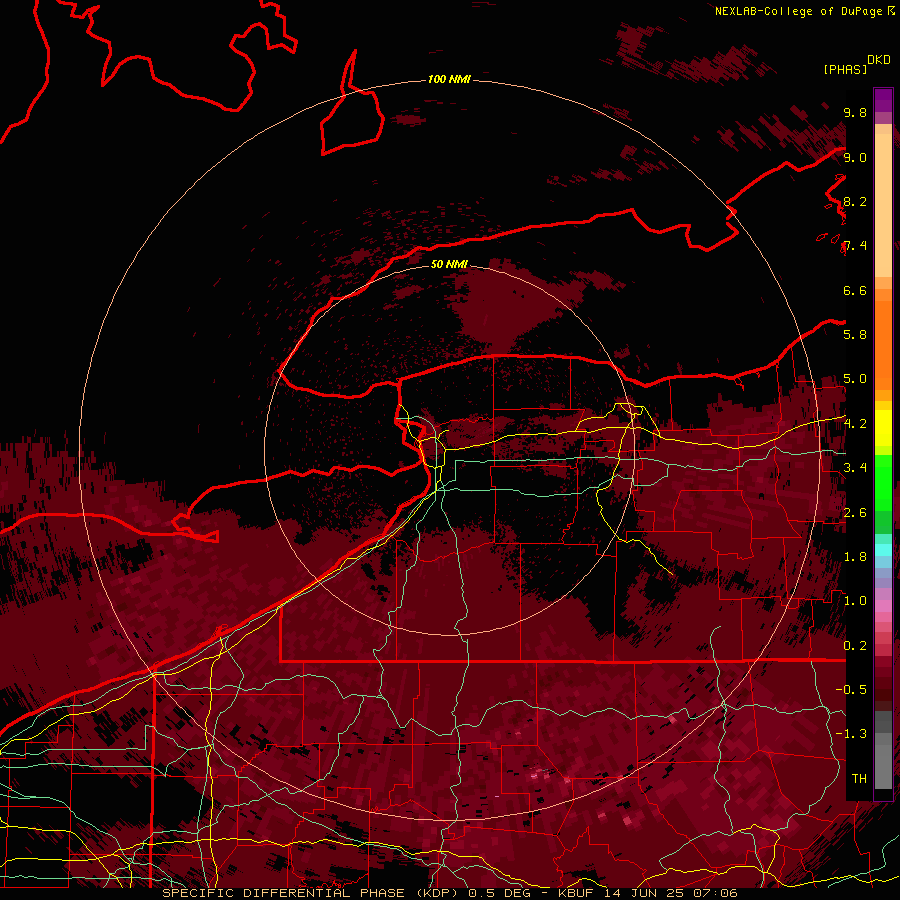Click the 3.4 legend value
This screenshot has height=900, width=900.
tap(855, 467)
